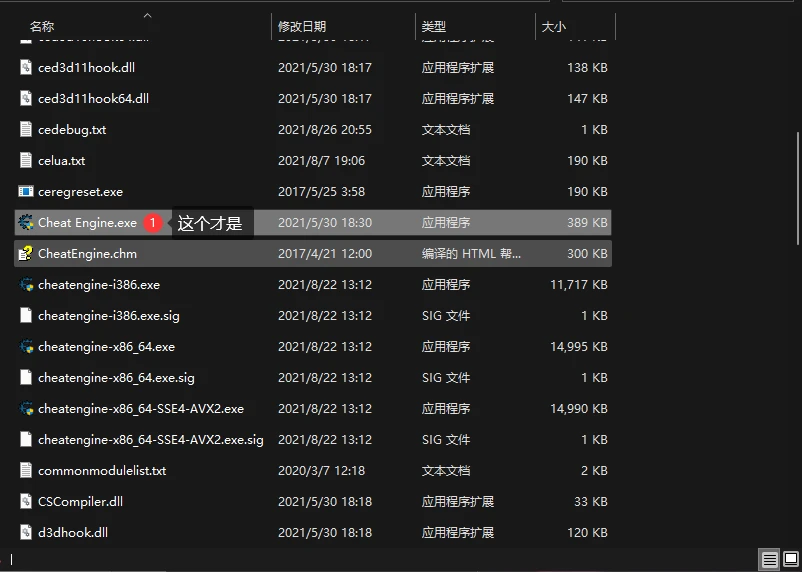Click date 2017/4/21 12:00 of CheatEngine.chm

[x=325, y=253]
